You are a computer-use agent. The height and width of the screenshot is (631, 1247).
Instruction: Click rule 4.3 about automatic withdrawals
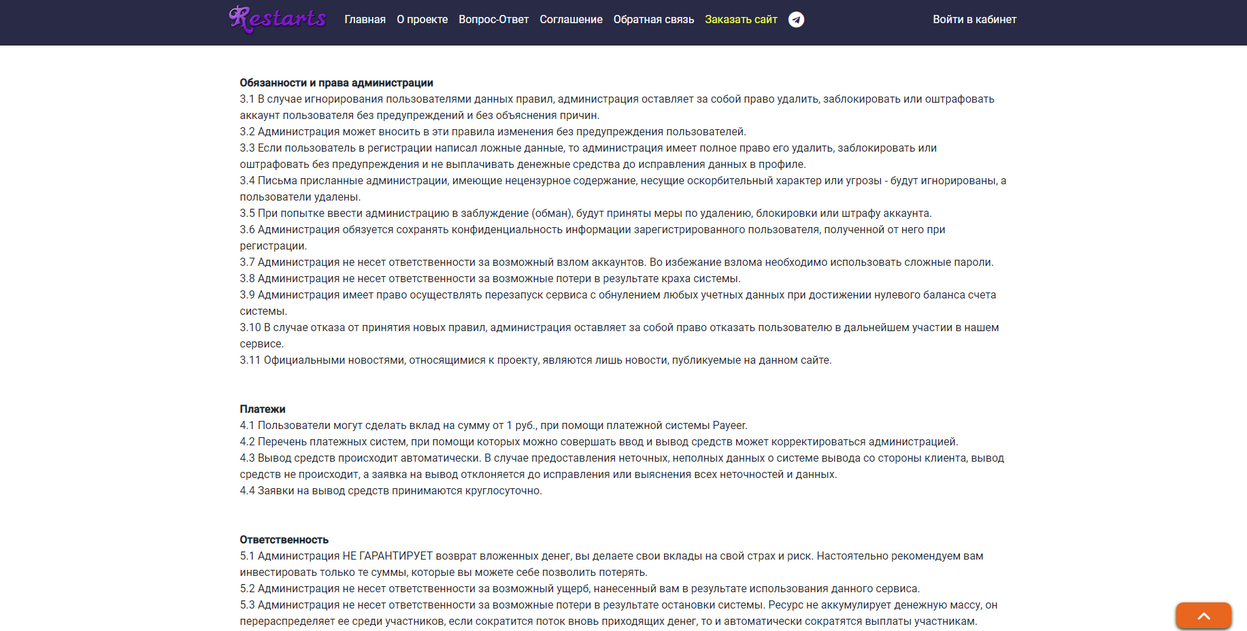622,466
